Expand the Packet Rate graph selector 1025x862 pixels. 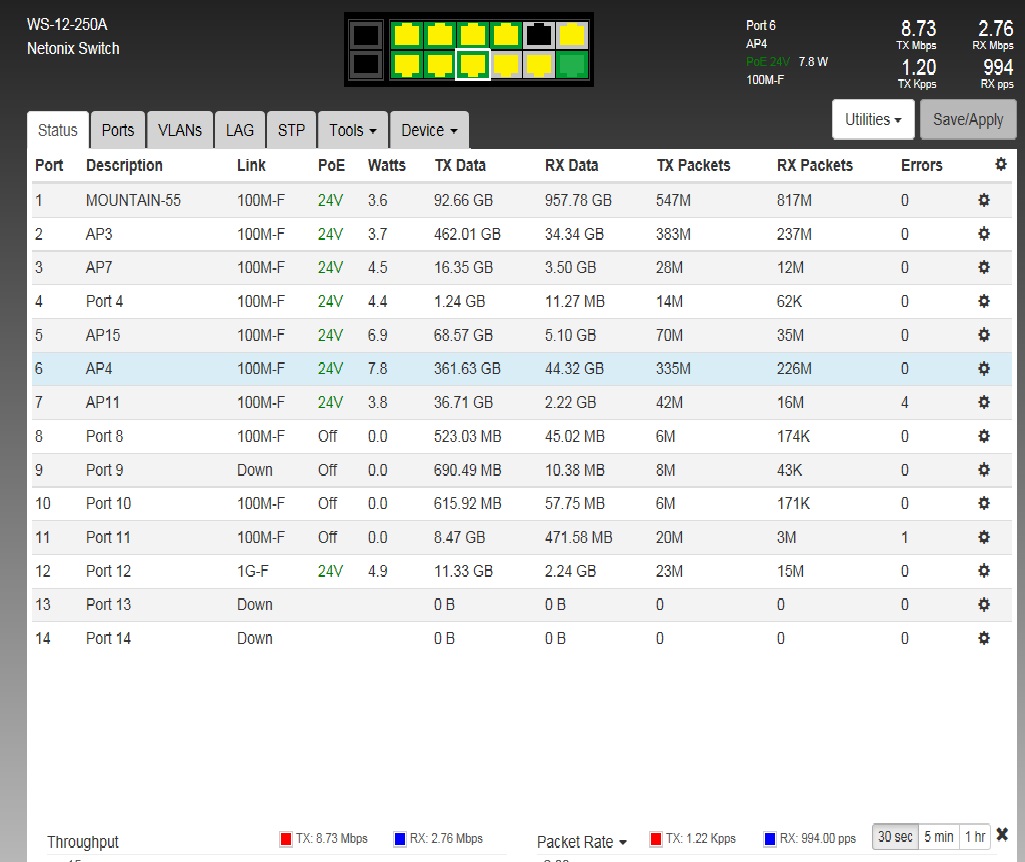580,842
